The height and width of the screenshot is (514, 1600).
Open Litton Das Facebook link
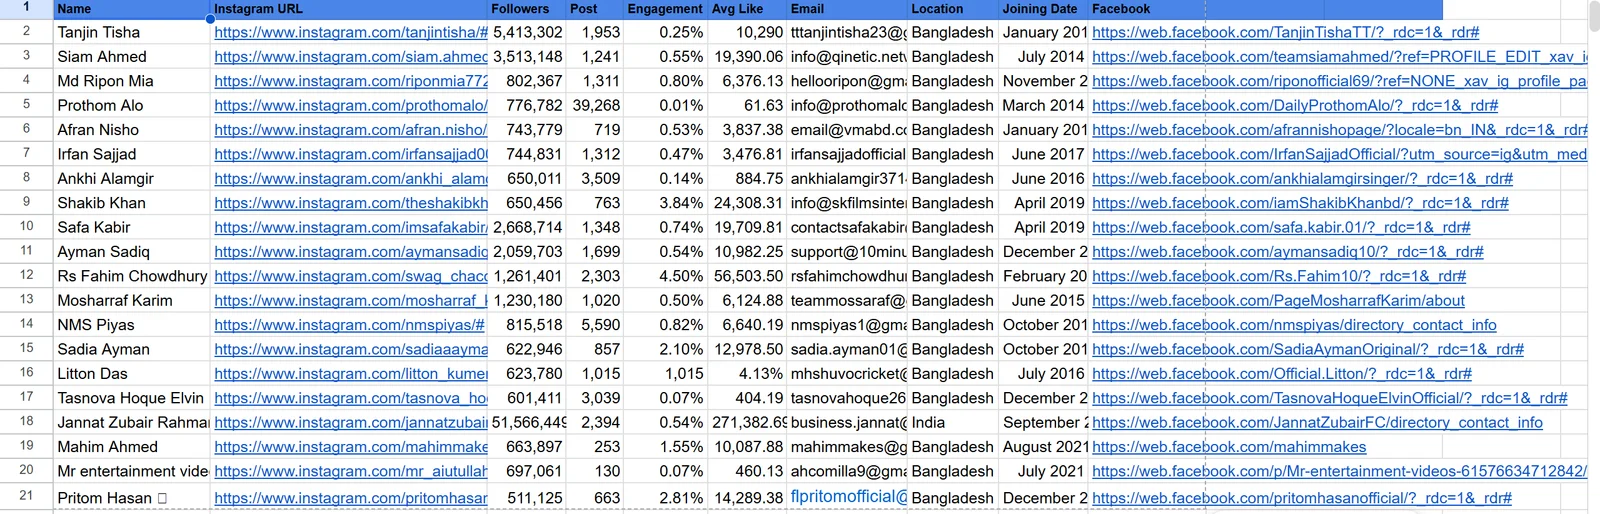pos(1282,374)
